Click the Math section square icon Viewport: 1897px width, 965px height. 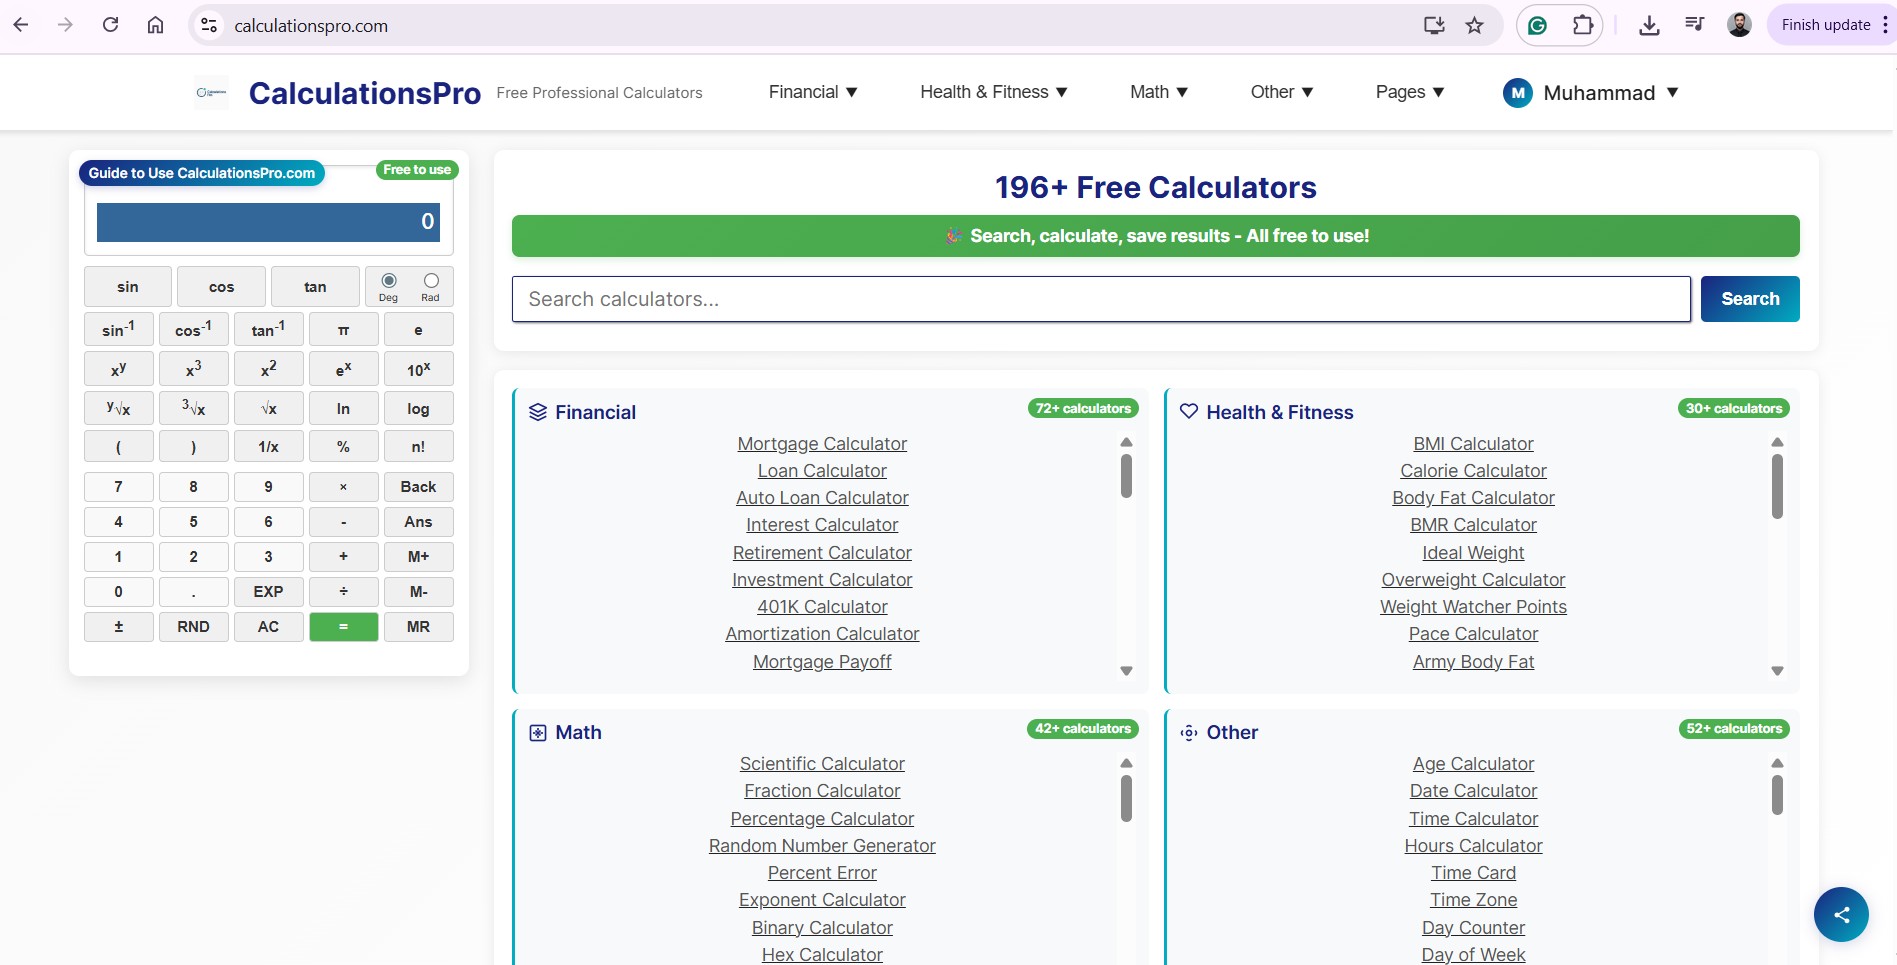[538, 732]
